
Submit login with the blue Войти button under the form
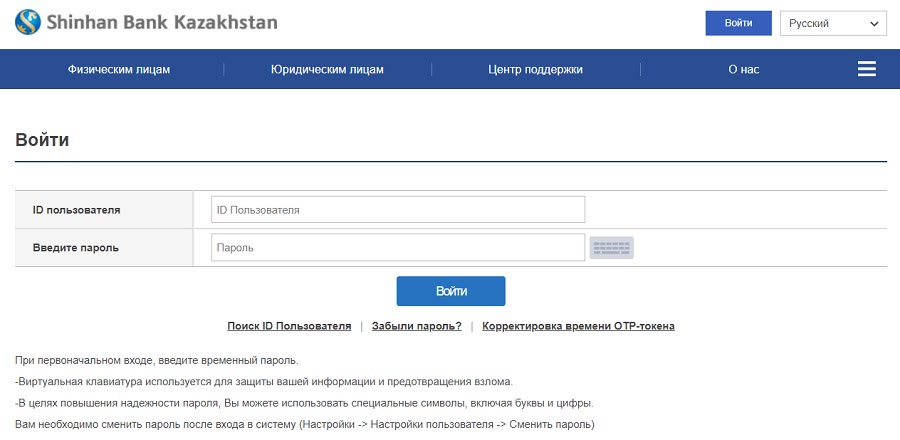451,291
